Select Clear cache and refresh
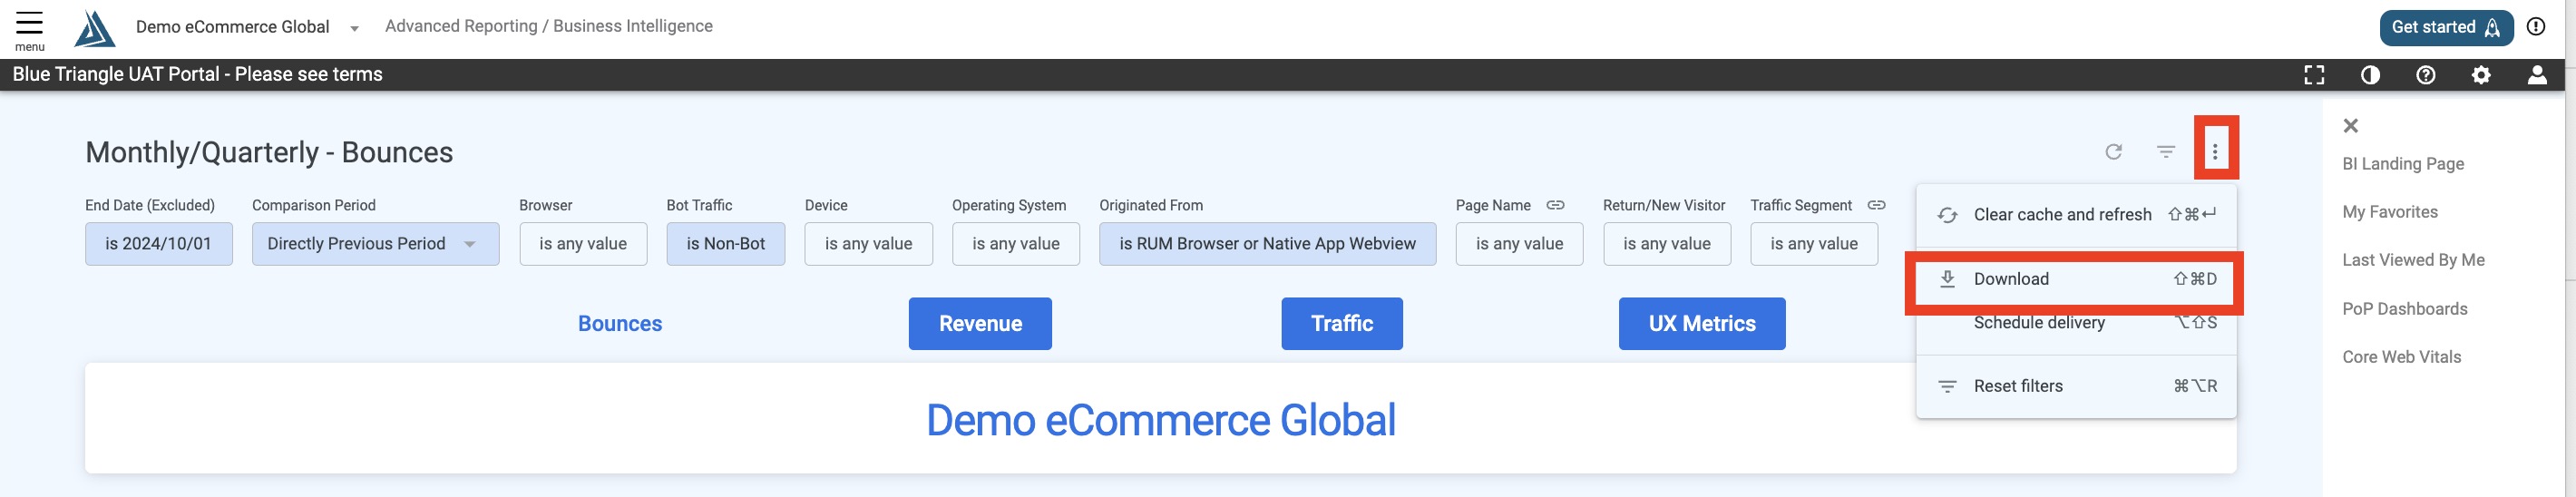This screenshot has width=2576, height=497. (2076, 214)
